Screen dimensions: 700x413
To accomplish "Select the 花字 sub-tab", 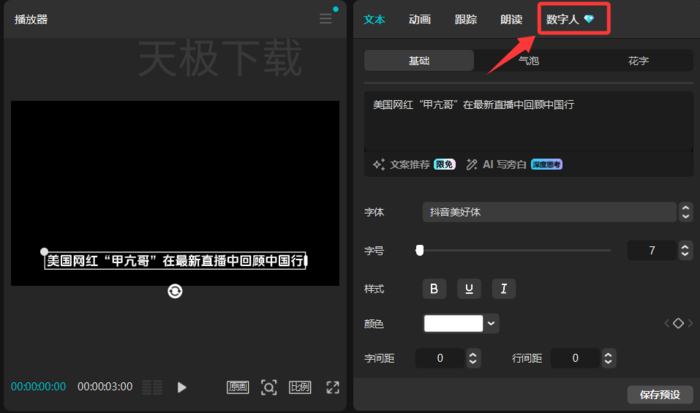I will [638, 60].
